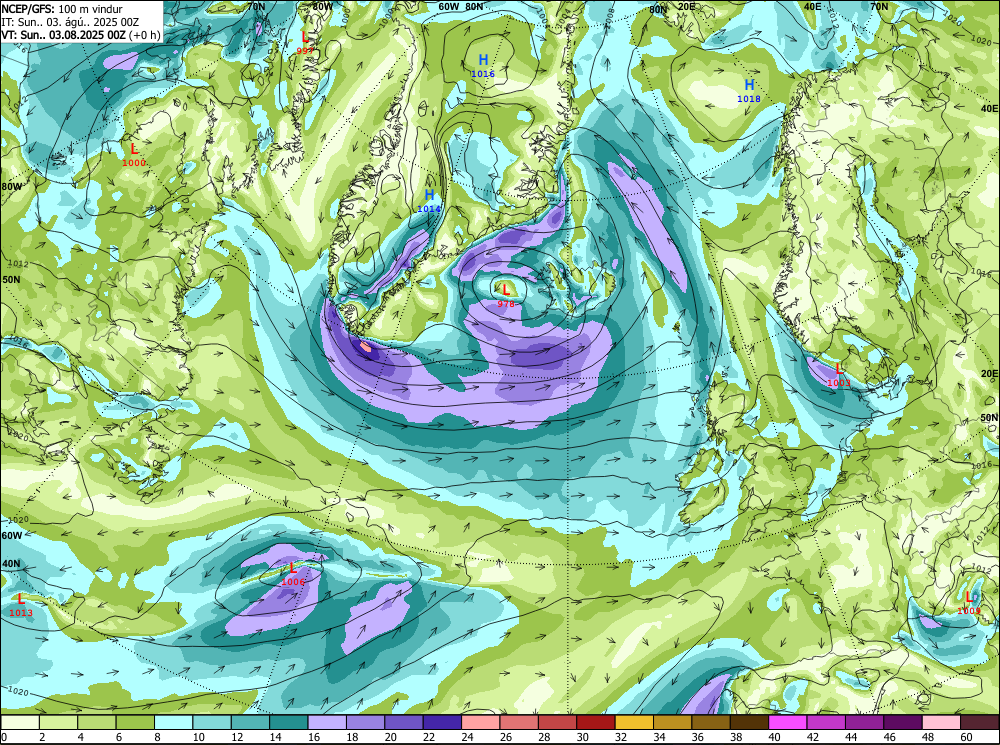Pick the 4–6 green legend swatch
The image size is (1000, 745).
point(97,722)
